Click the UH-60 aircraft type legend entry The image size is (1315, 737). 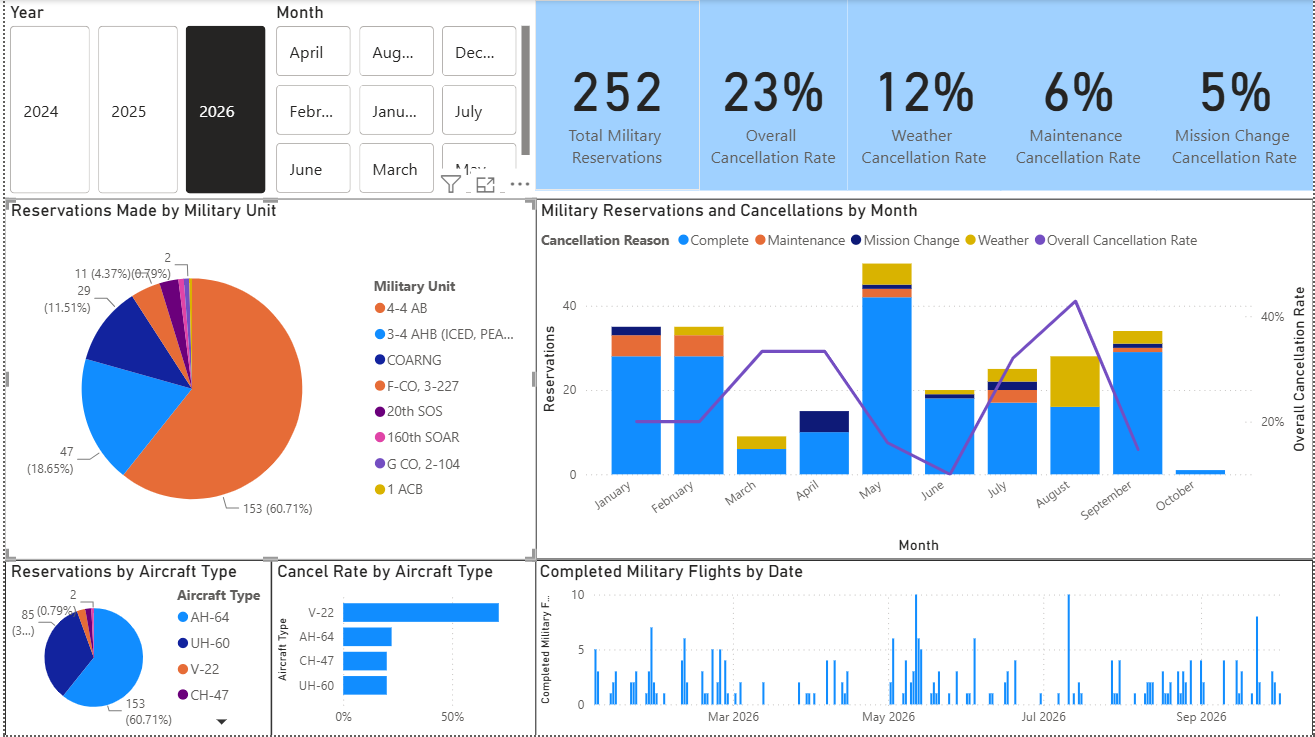203,644
